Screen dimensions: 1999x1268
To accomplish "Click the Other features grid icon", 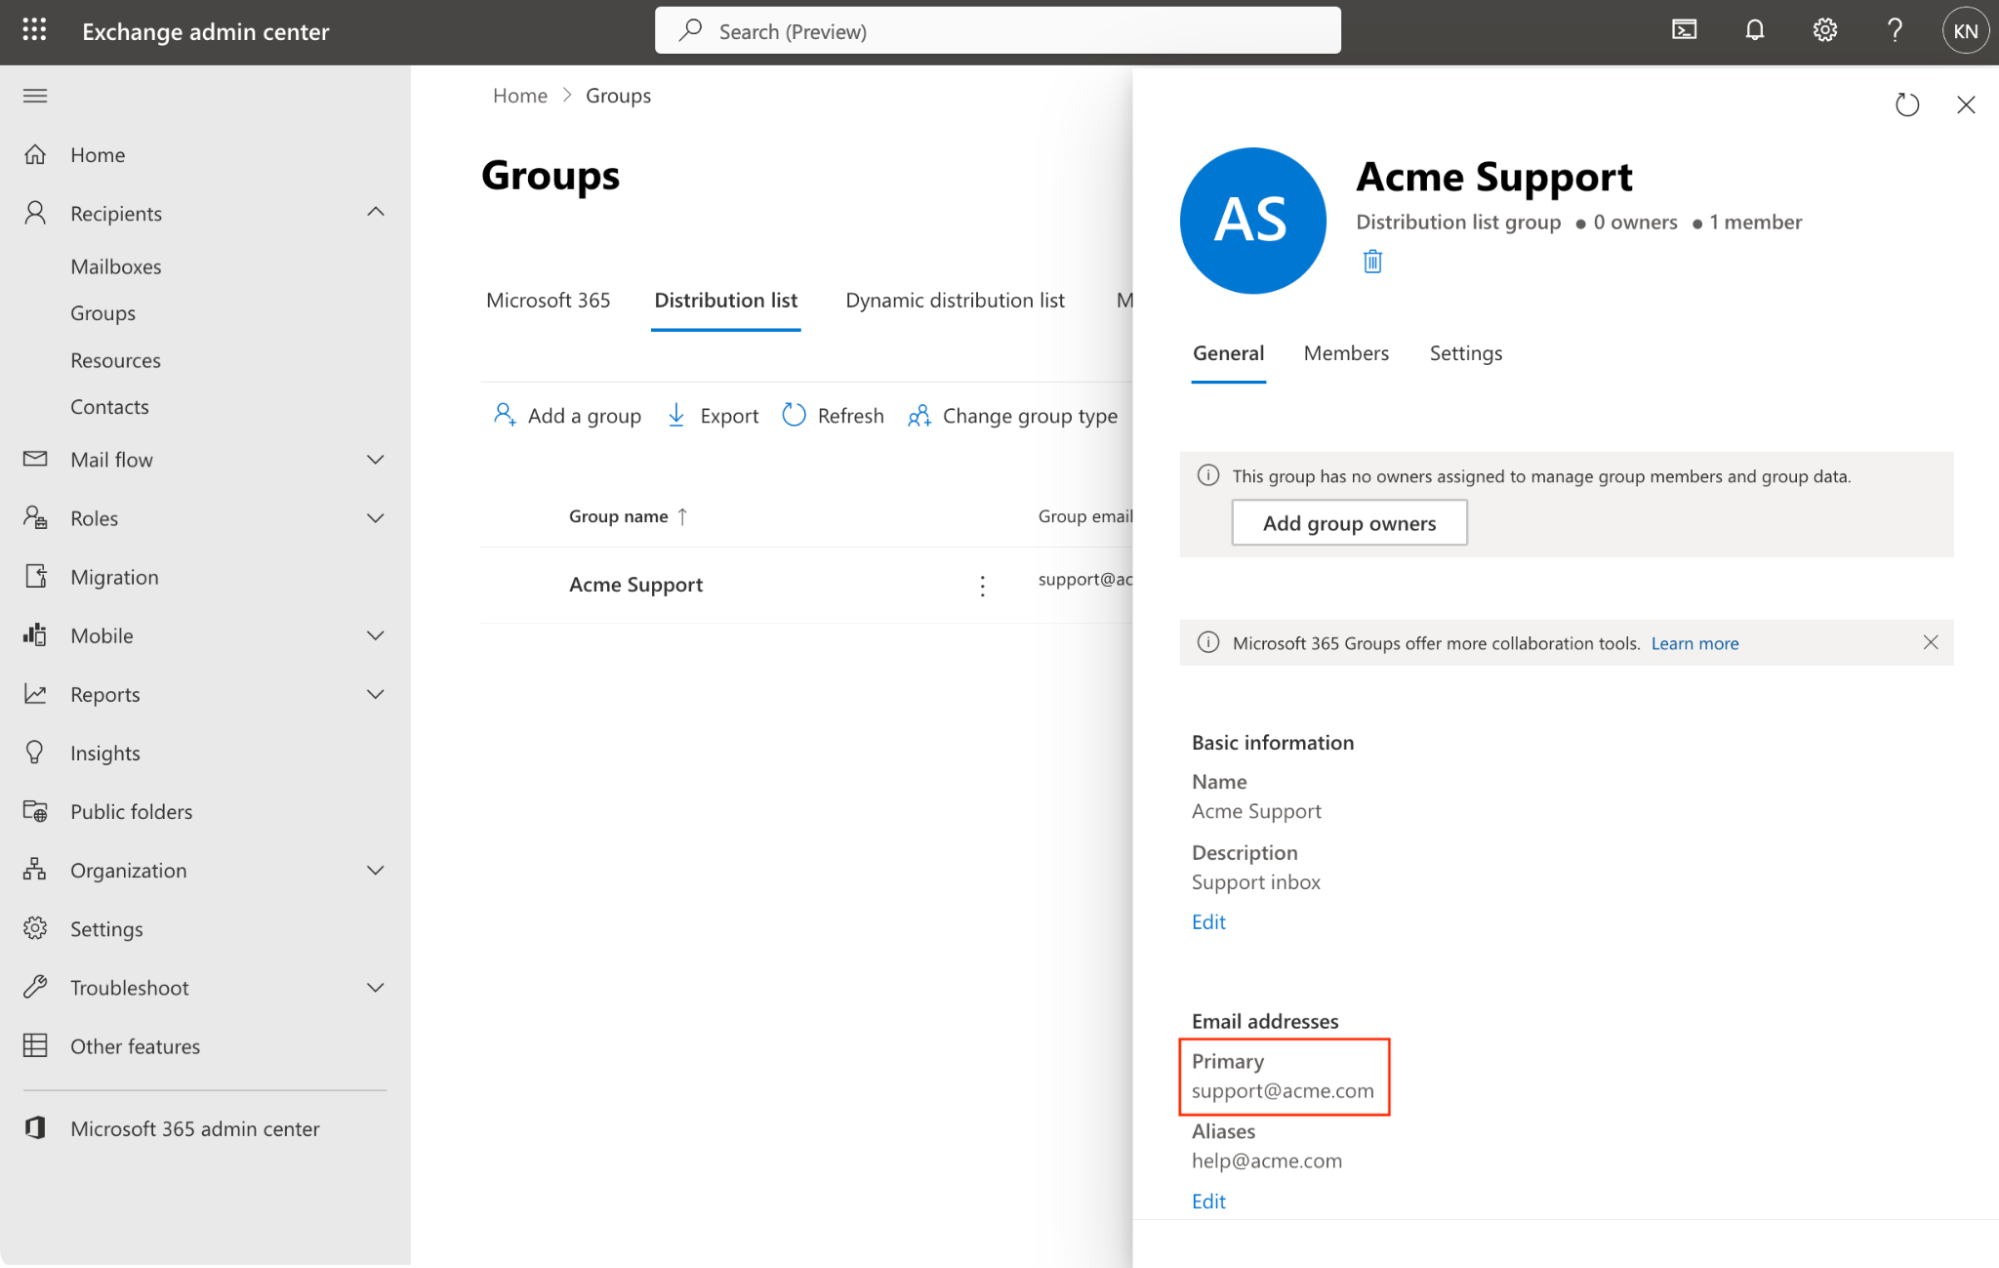I will pyautogui.click(x=35, y=1045).
